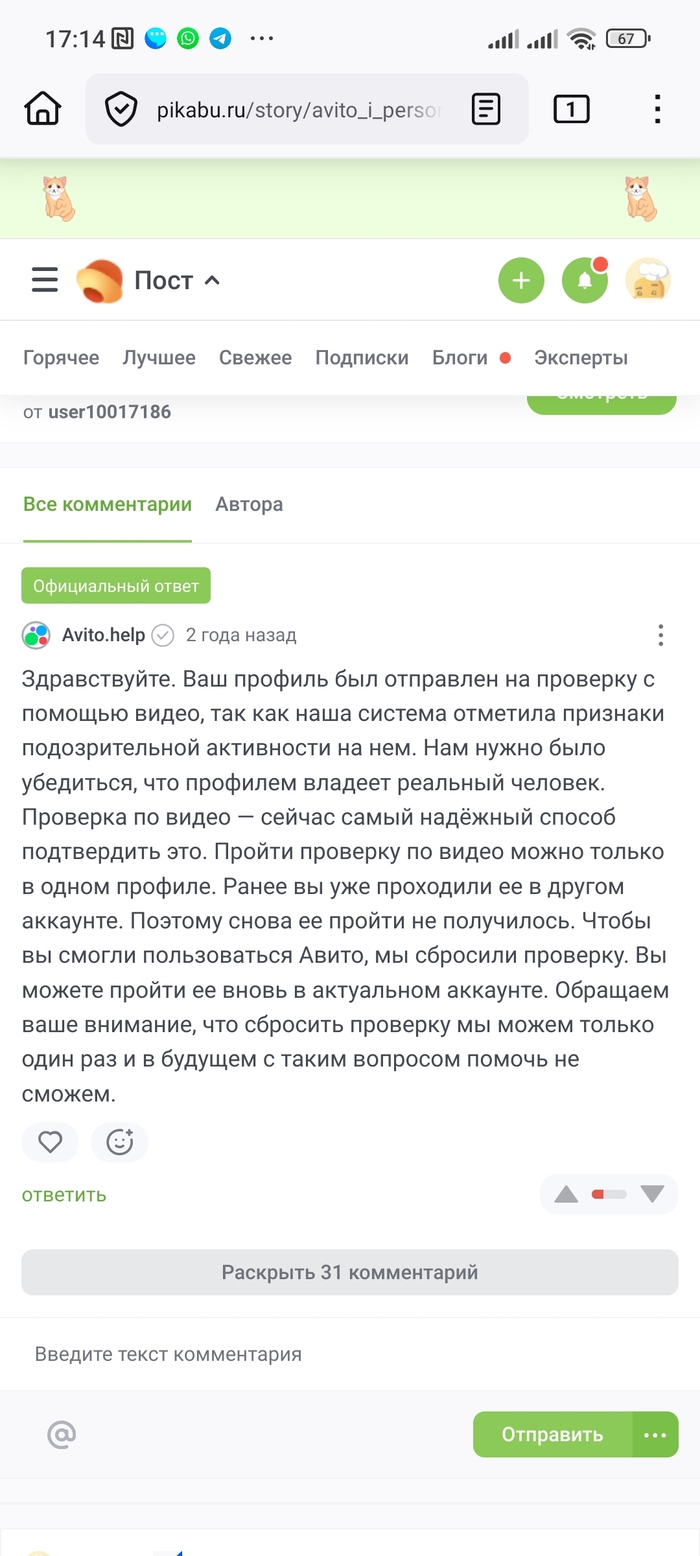The height and width of the screenshot is (1556, 700).
Task: Tap the green plus create-post button
Action: [x=521, y=280]
